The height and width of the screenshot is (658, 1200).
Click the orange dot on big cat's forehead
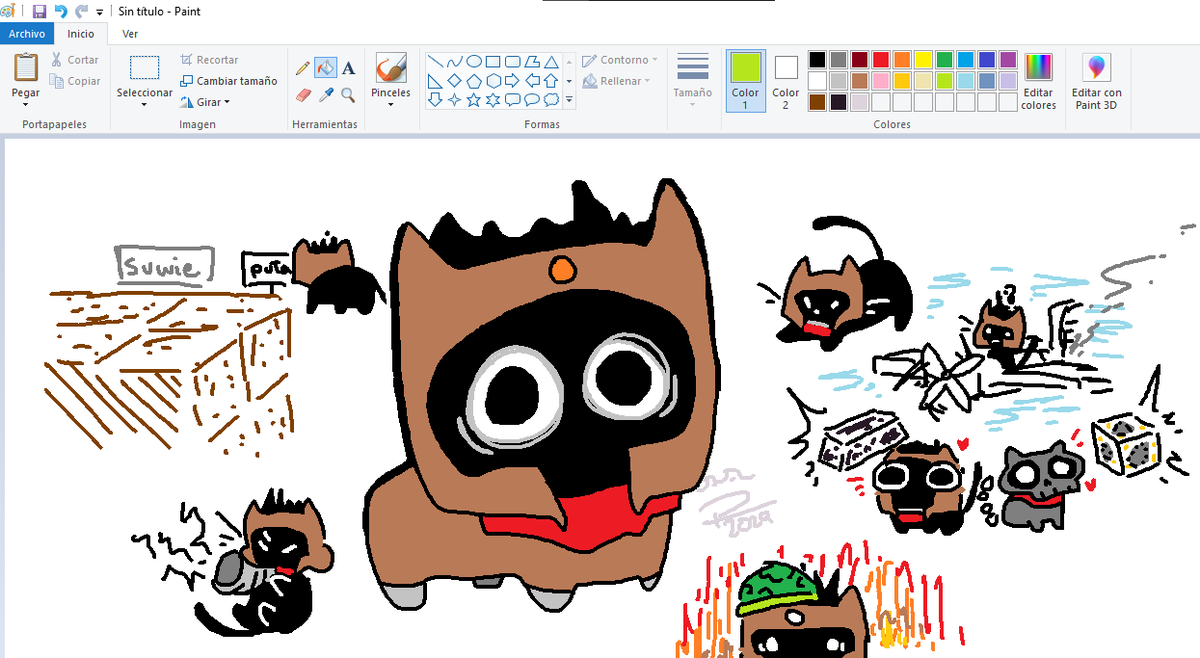563,268
